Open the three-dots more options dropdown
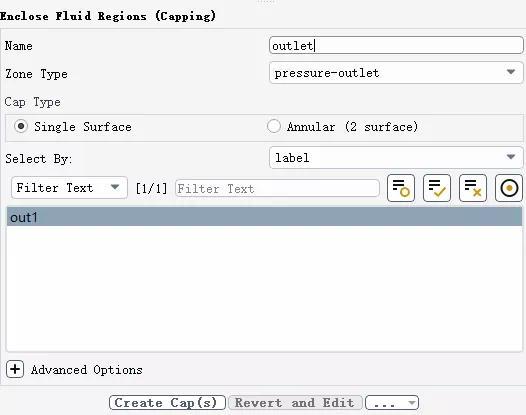 click(x=392, y=403)
